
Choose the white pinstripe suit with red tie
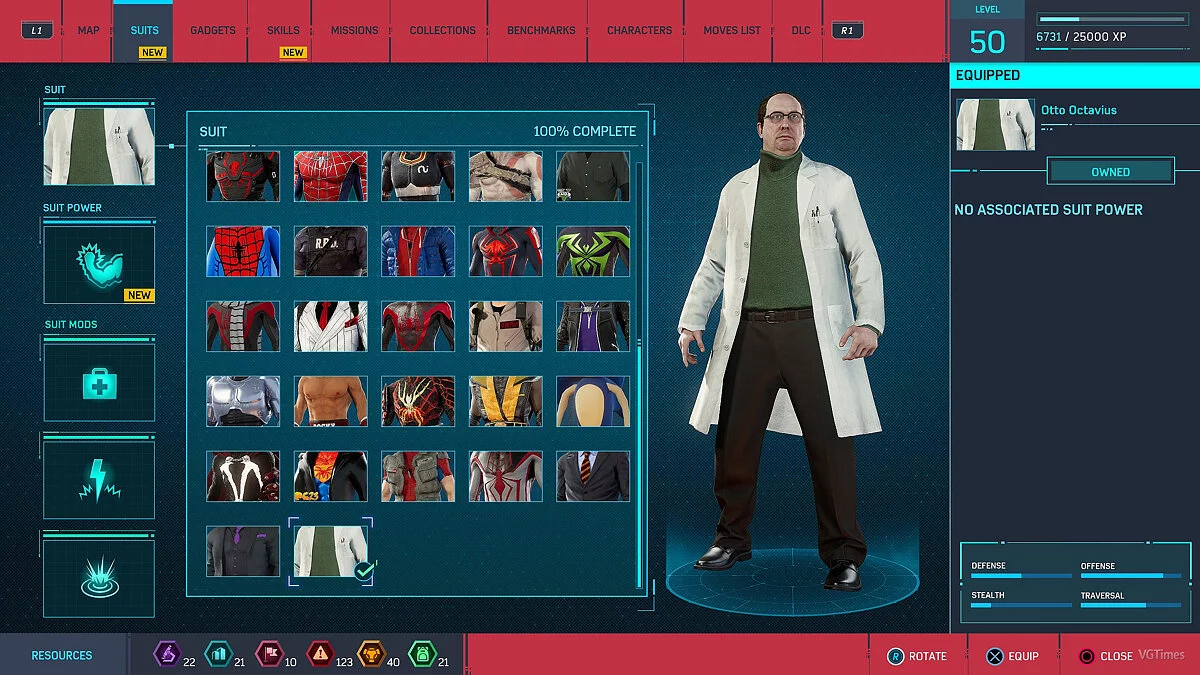(331, 326)
